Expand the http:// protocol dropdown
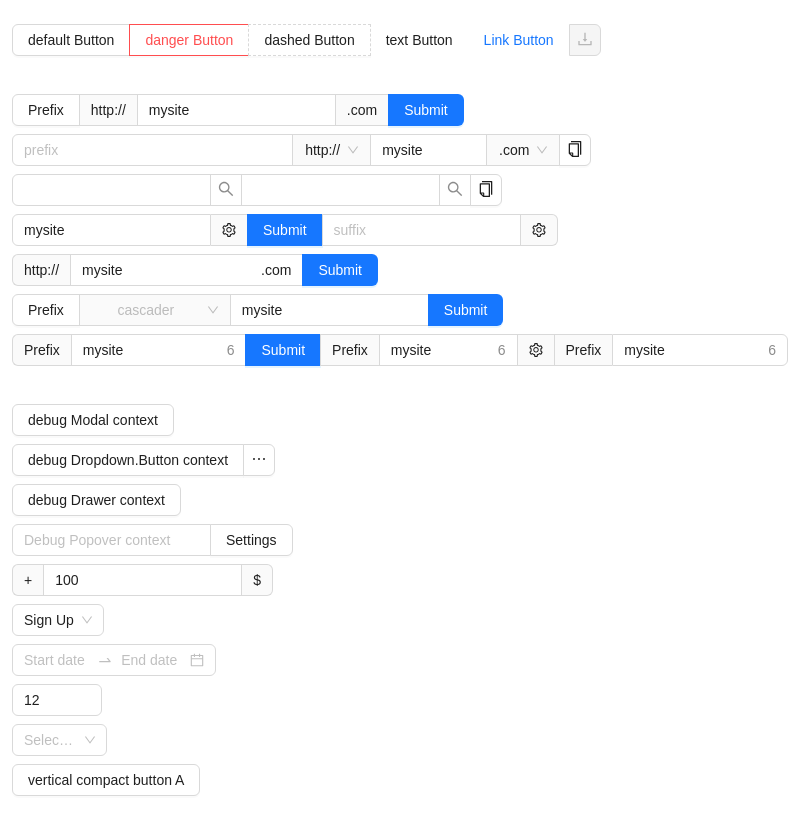 point(332,150)
